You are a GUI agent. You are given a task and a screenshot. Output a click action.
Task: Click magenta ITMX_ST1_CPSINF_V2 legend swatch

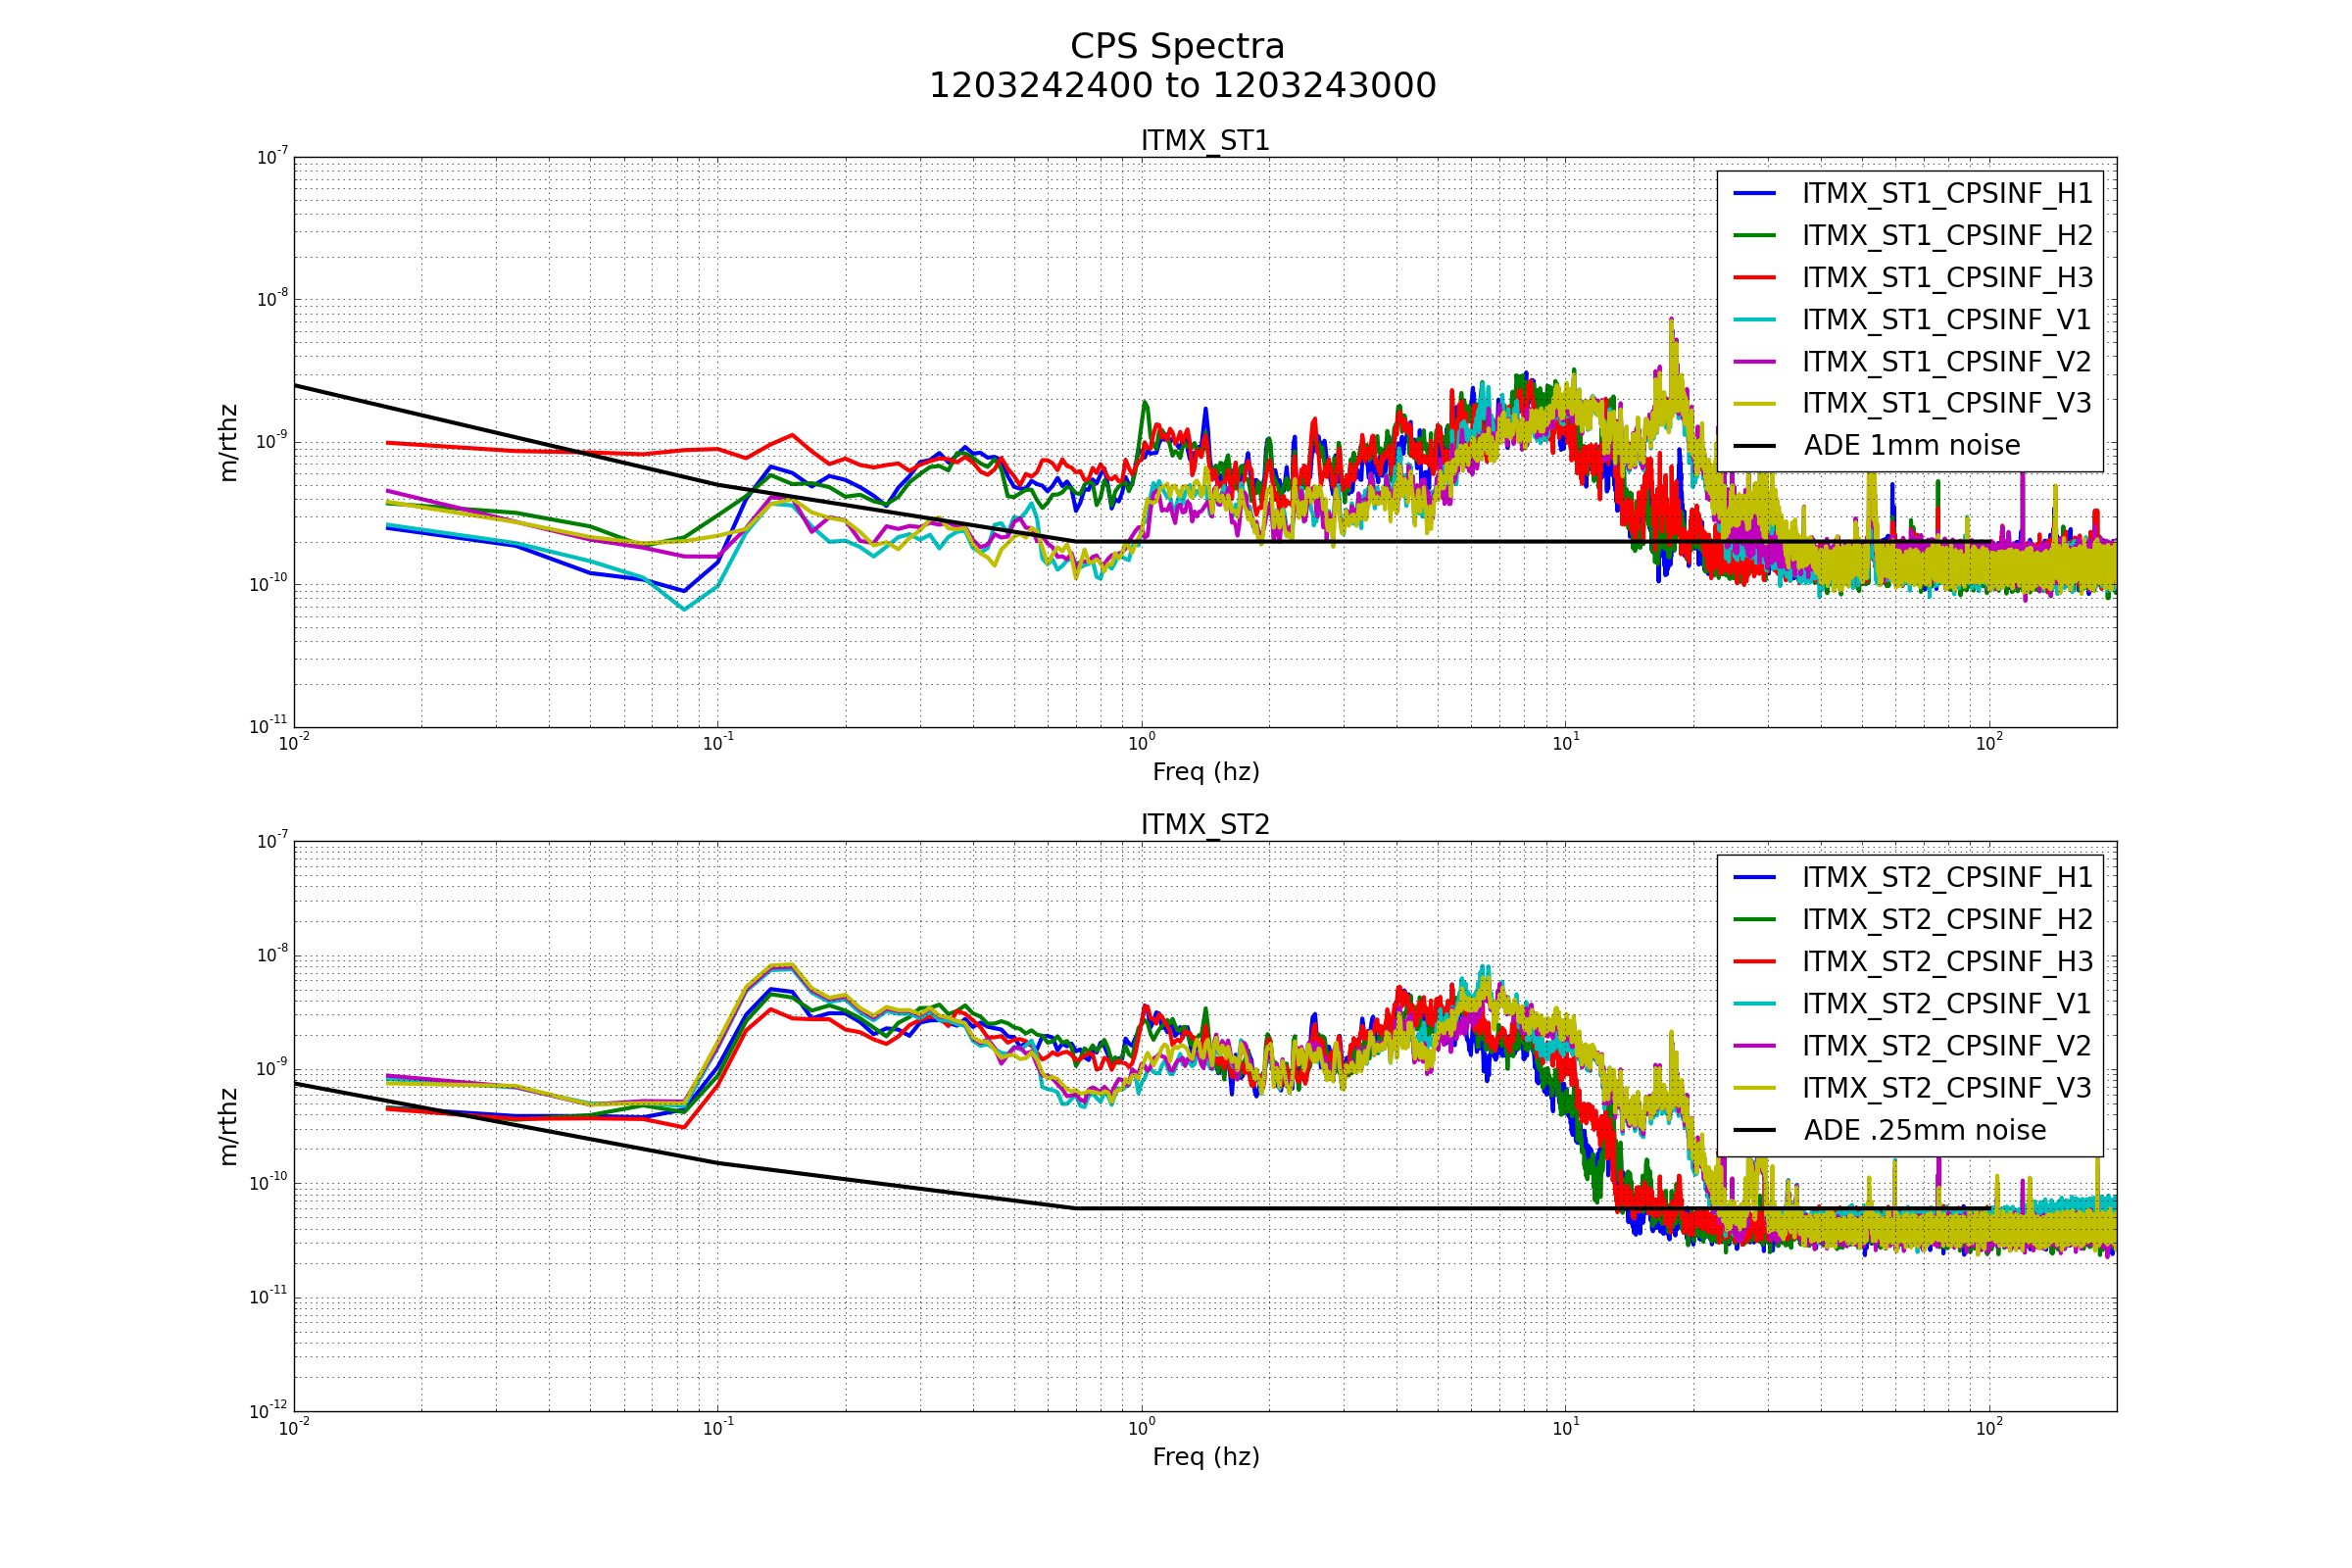coord(1754,362)
